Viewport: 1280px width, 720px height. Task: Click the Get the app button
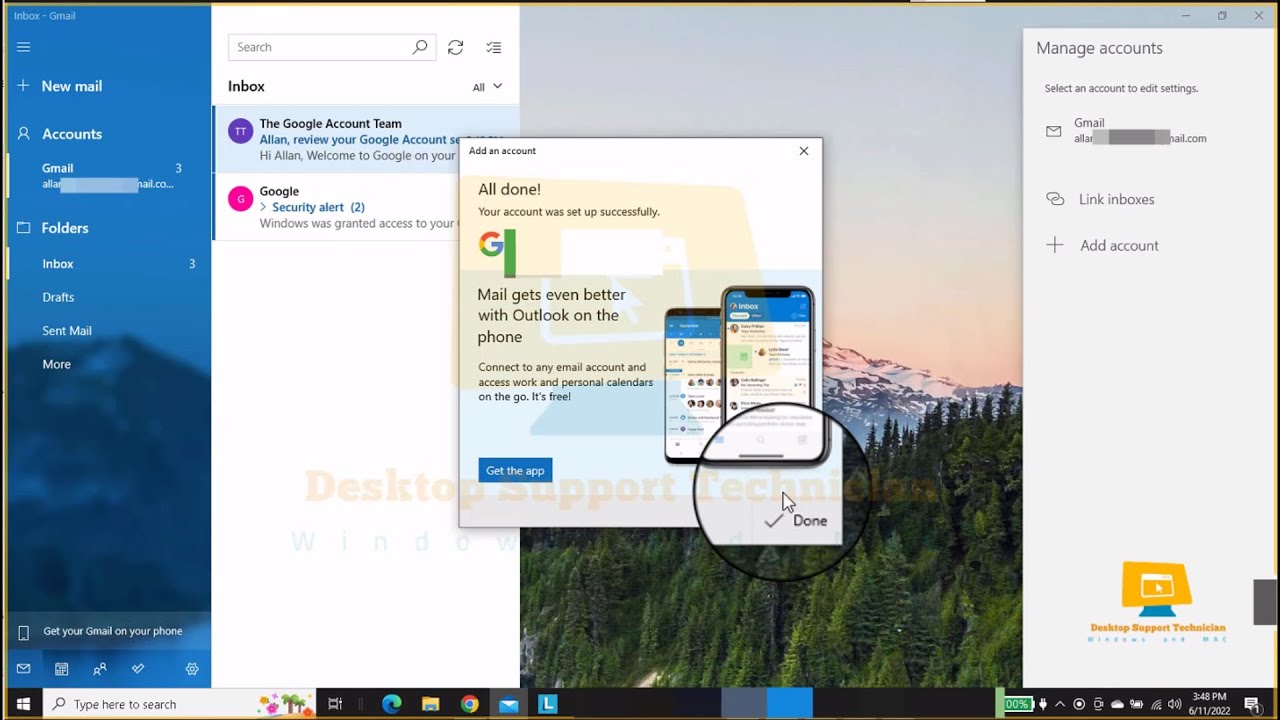tap(515, 471)
